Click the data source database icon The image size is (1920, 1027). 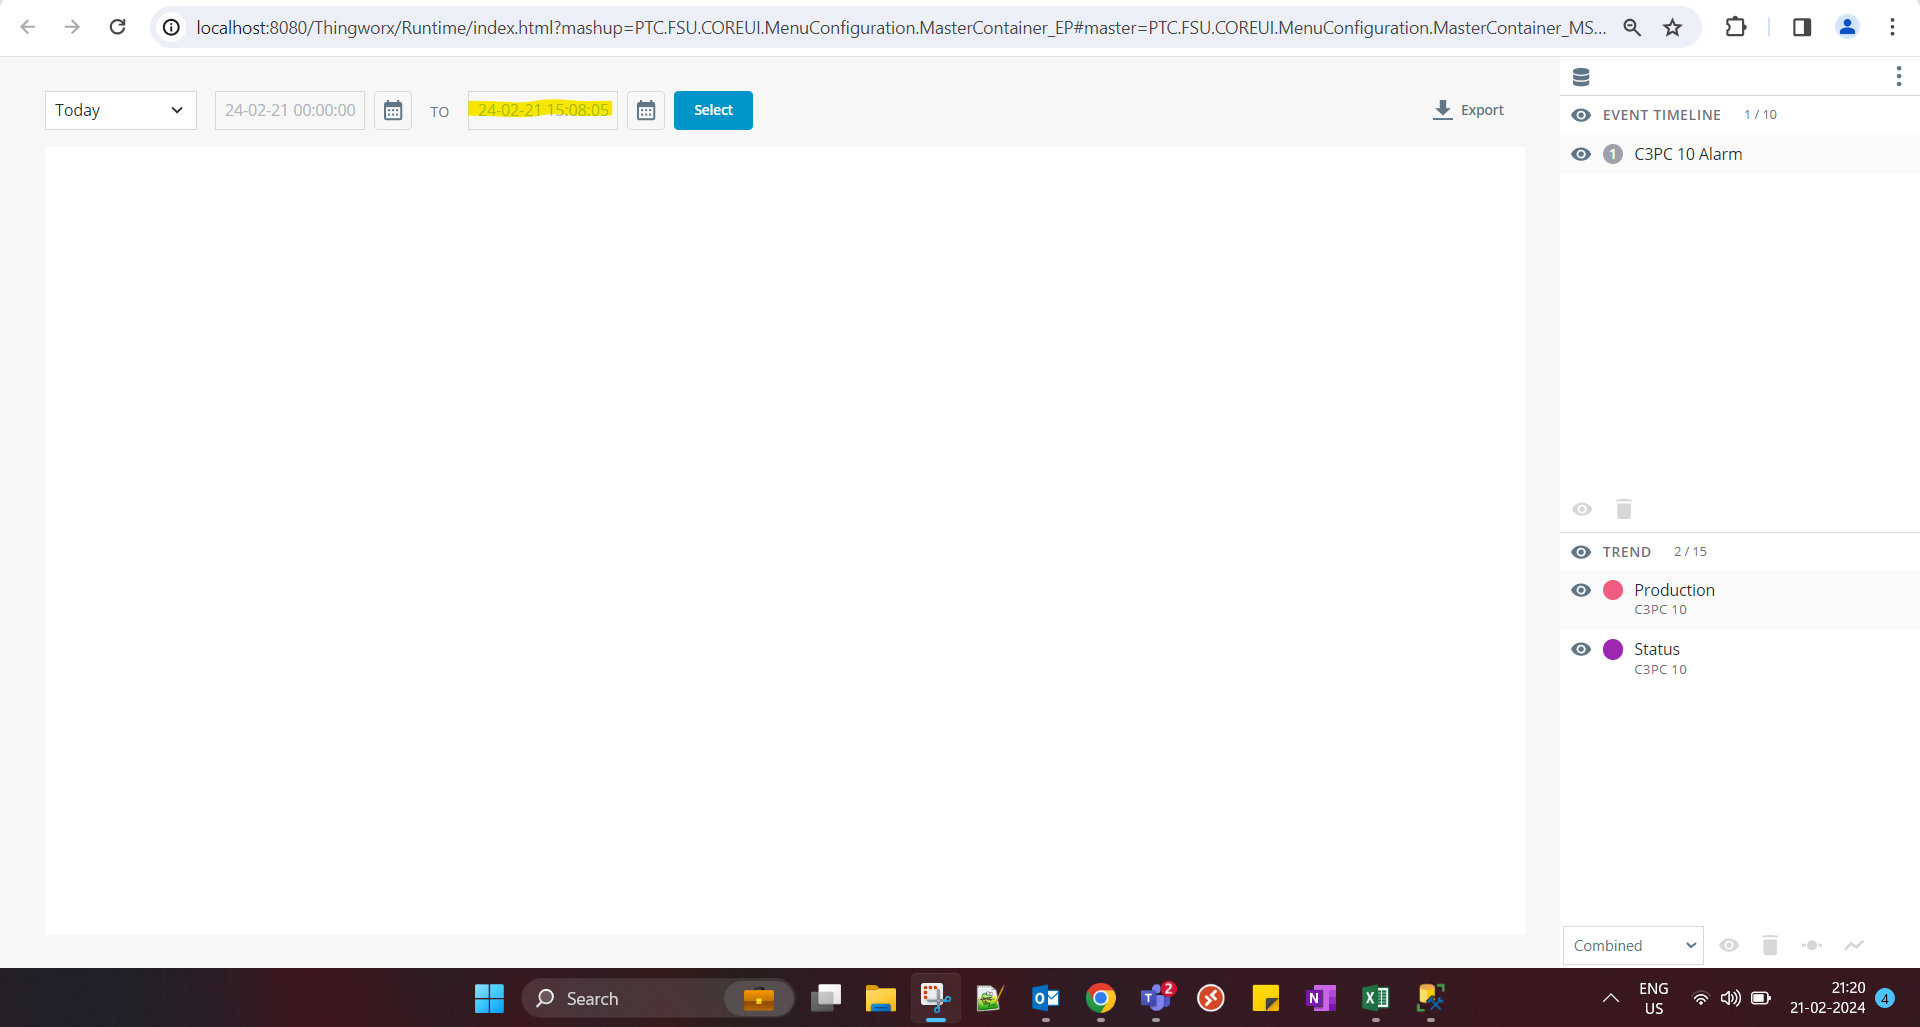tap(1583, 76)
